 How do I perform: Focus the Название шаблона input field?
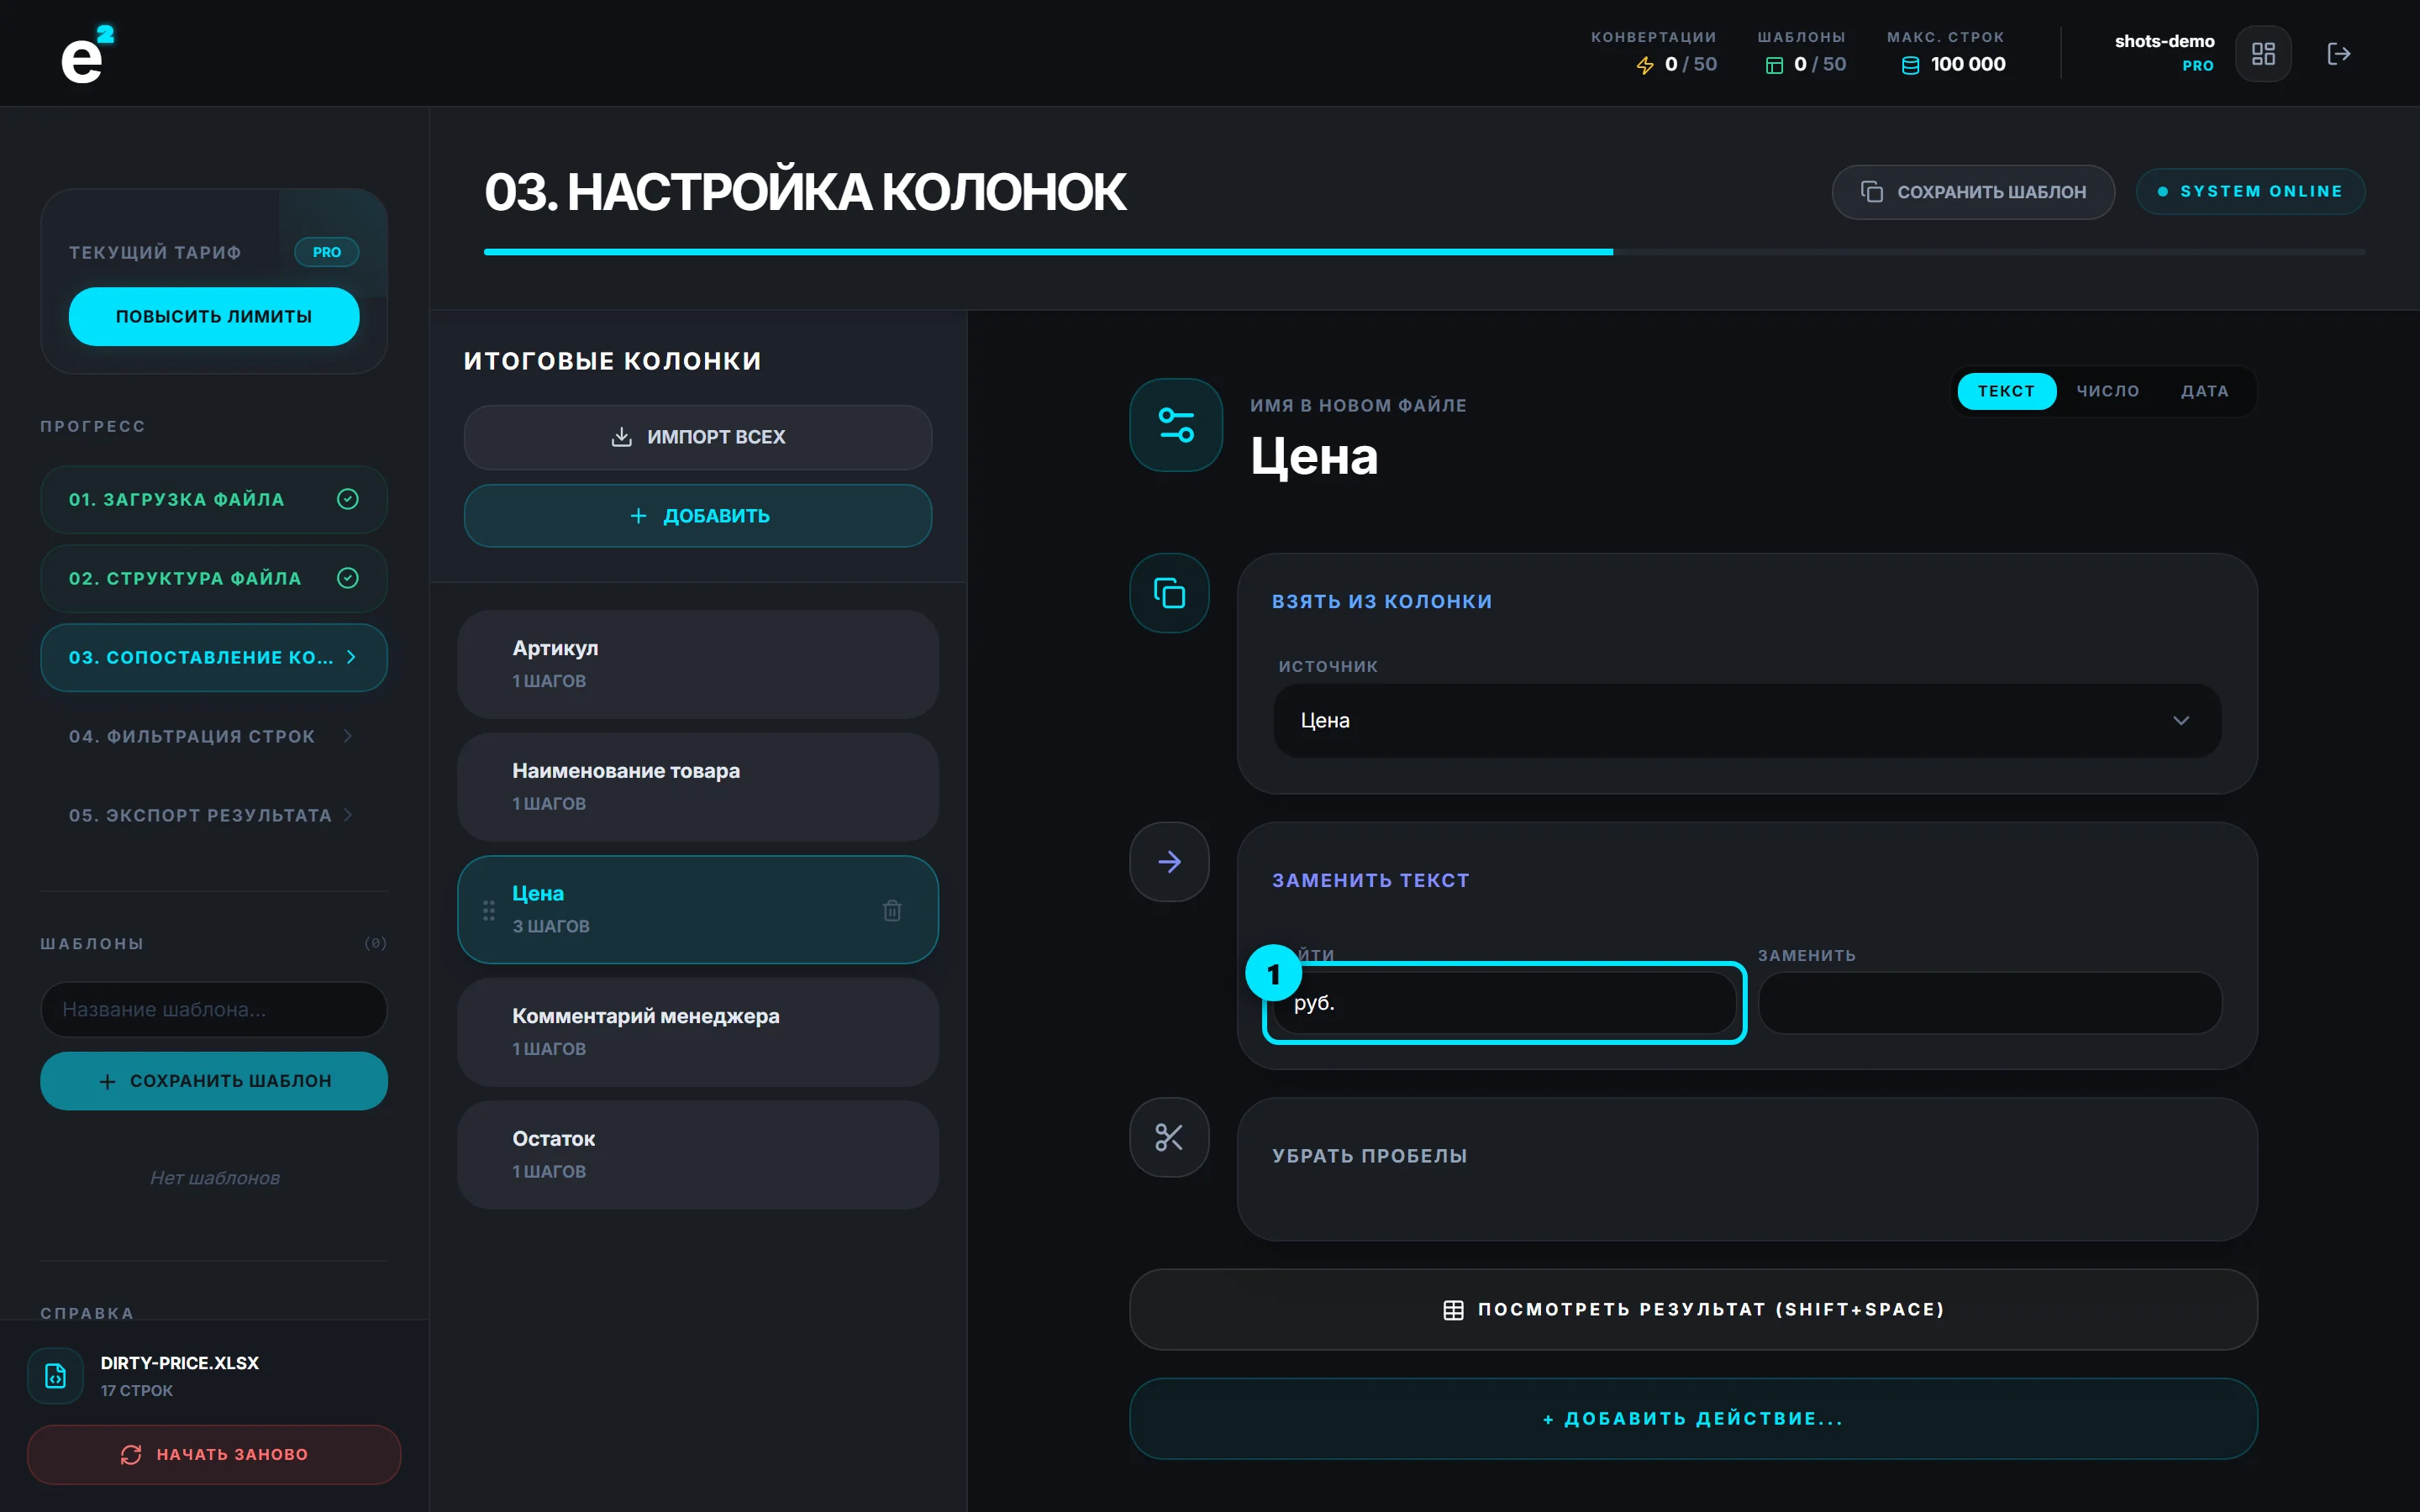coord(214,1010)
